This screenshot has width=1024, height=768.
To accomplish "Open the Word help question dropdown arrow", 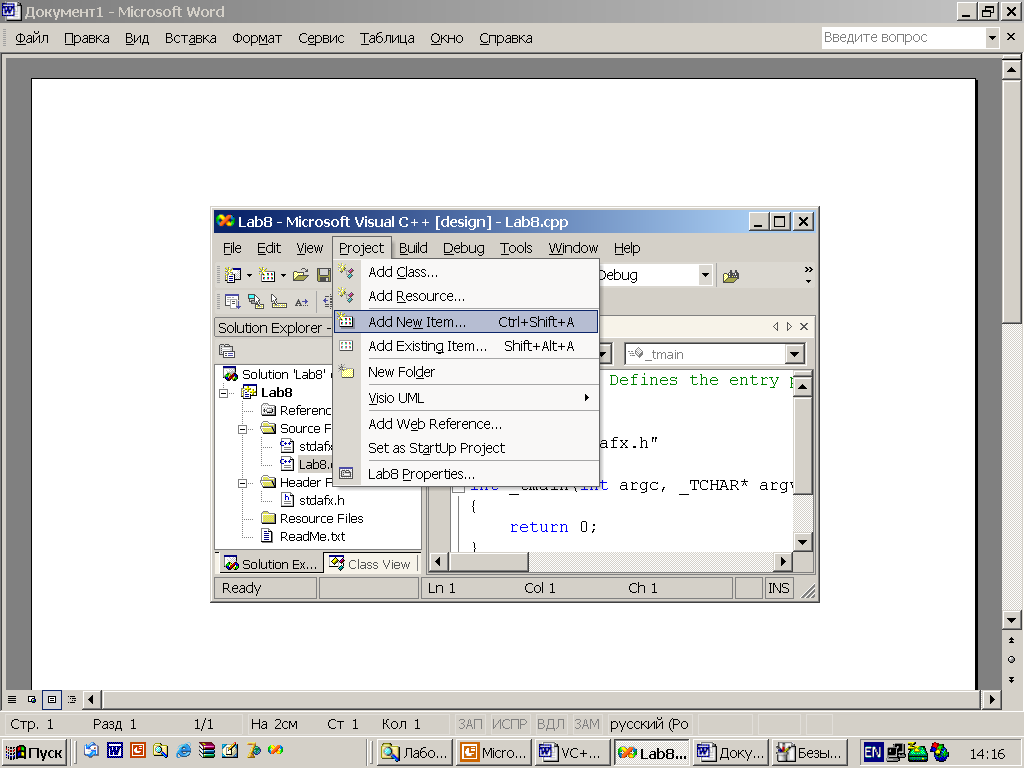I will (x=992, y=38).
